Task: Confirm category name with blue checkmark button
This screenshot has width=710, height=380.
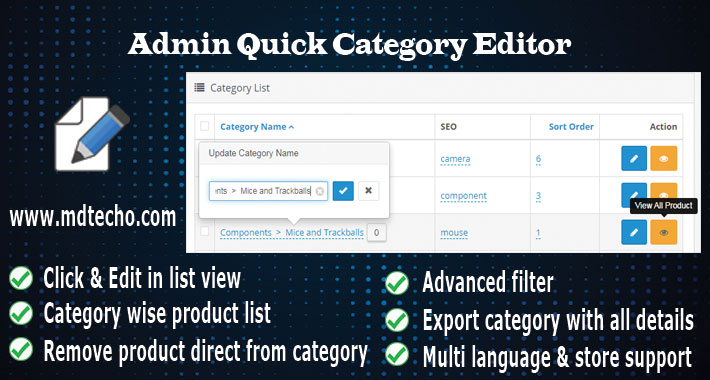Action: tap(343, 191)
